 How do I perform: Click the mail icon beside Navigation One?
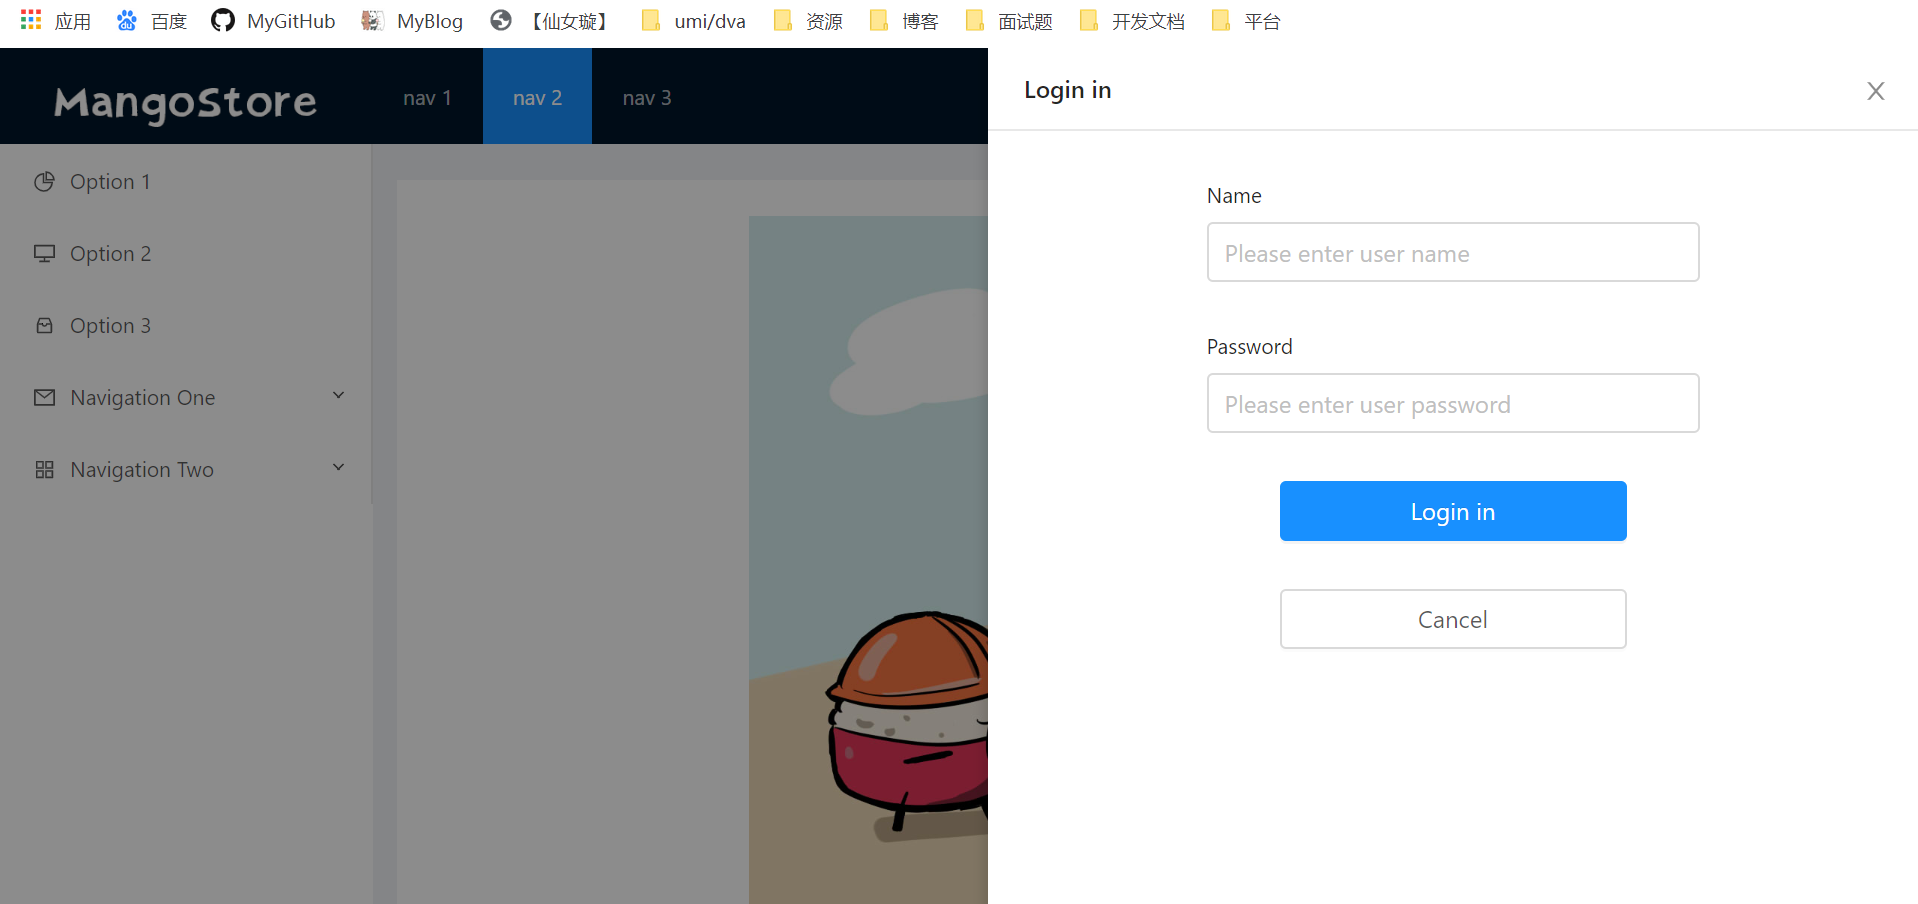point(44,398)
